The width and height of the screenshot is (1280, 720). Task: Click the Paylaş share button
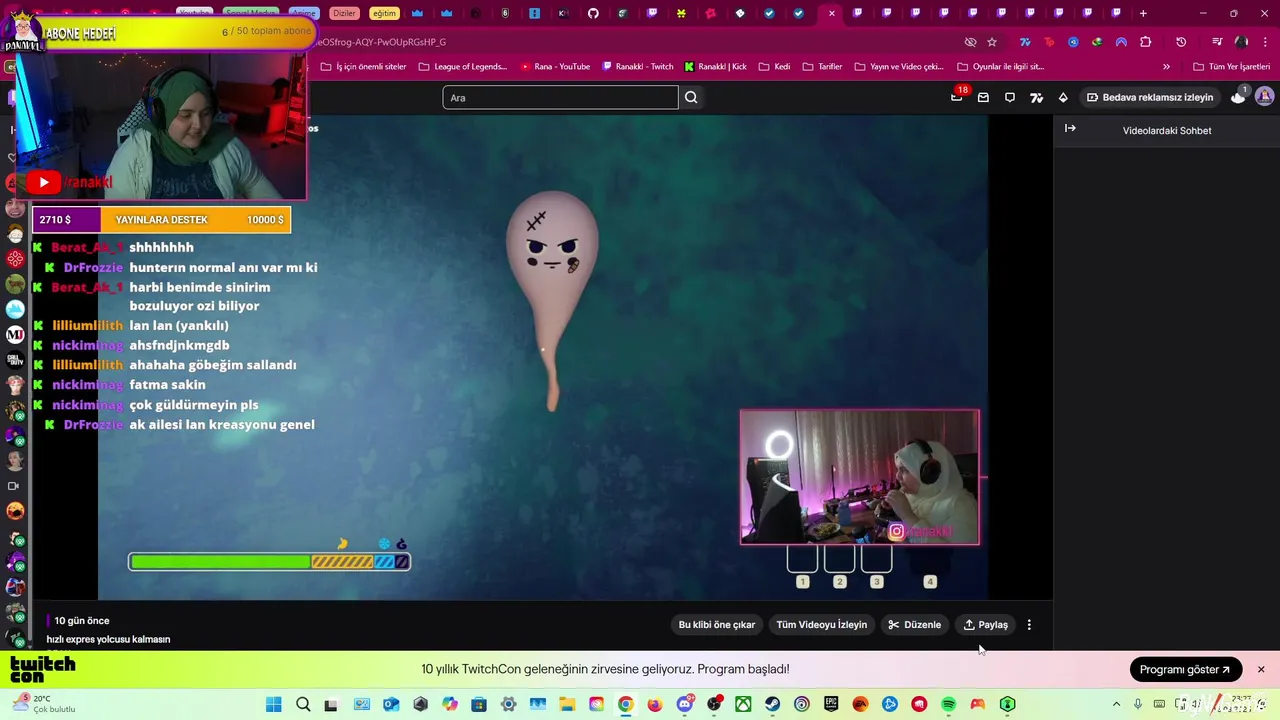[986, 625]
